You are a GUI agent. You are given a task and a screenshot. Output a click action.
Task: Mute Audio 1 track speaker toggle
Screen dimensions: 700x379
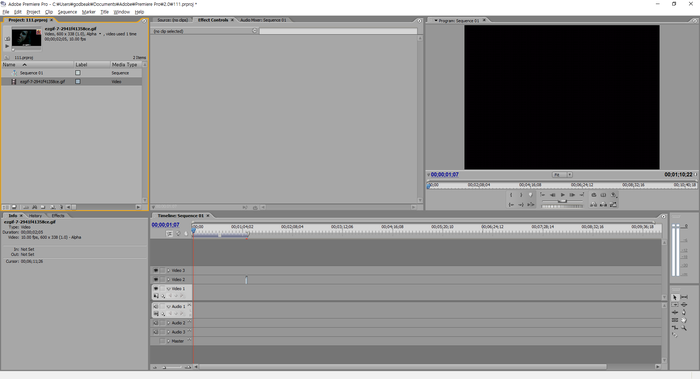point(156,306)
